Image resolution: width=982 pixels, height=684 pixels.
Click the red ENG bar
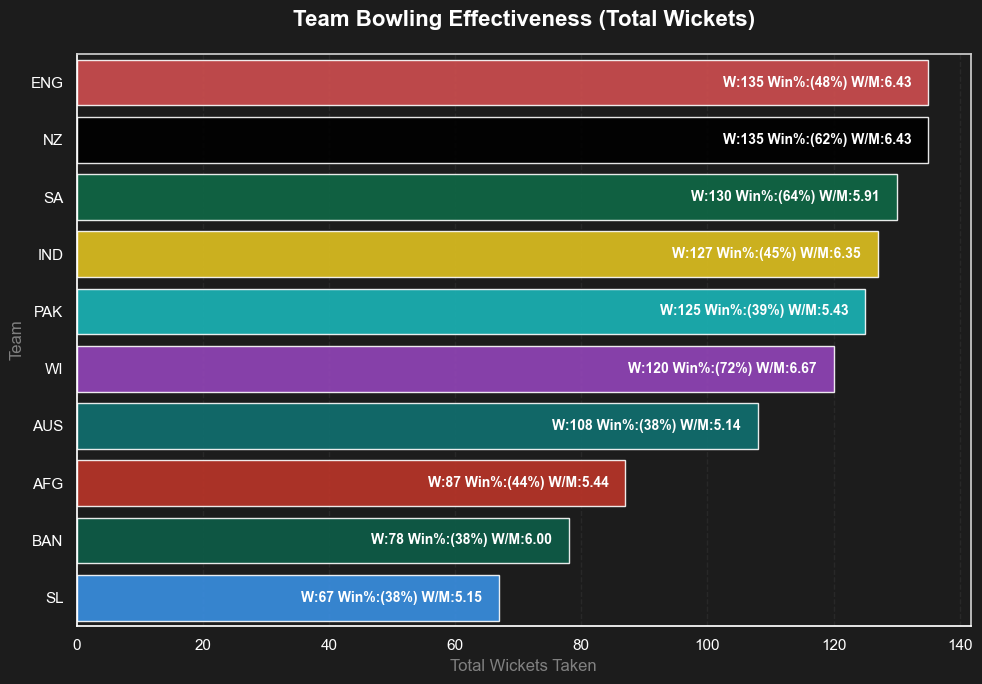click(400, 83)
